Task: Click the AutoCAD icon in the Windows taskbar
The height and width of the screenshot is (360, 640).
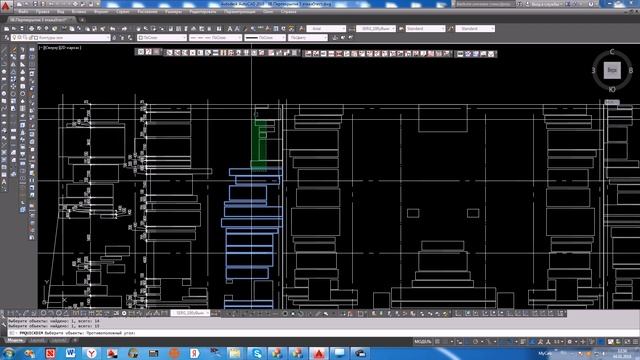Action: point(319,353)
